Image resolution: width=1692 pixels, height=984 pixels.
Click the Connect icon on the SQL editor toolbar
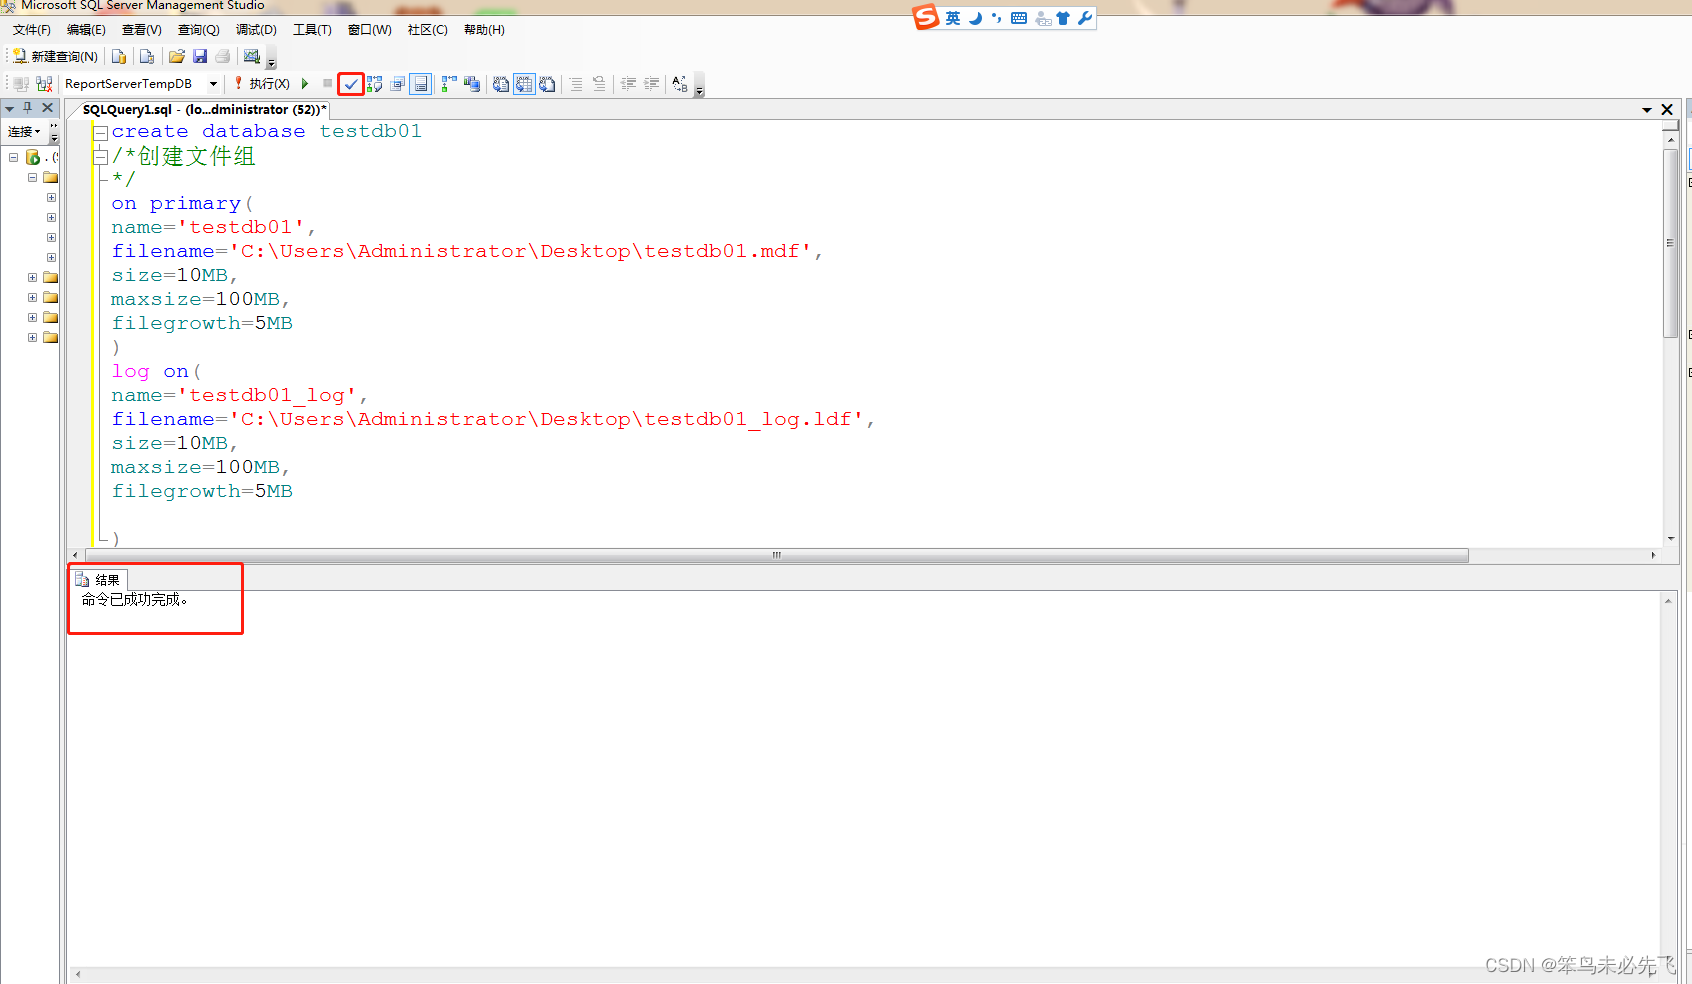21,84
